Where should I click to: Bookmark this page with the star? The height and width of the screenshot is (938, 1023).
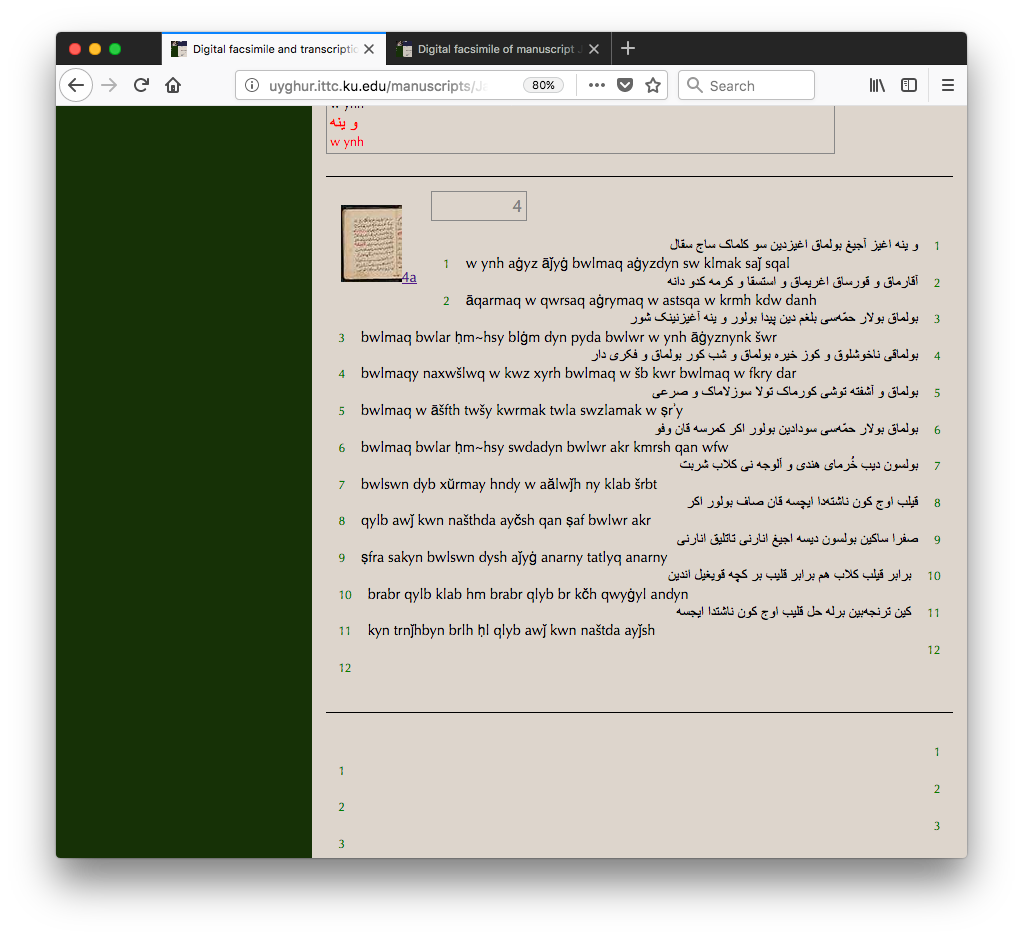tap(653, 85)
